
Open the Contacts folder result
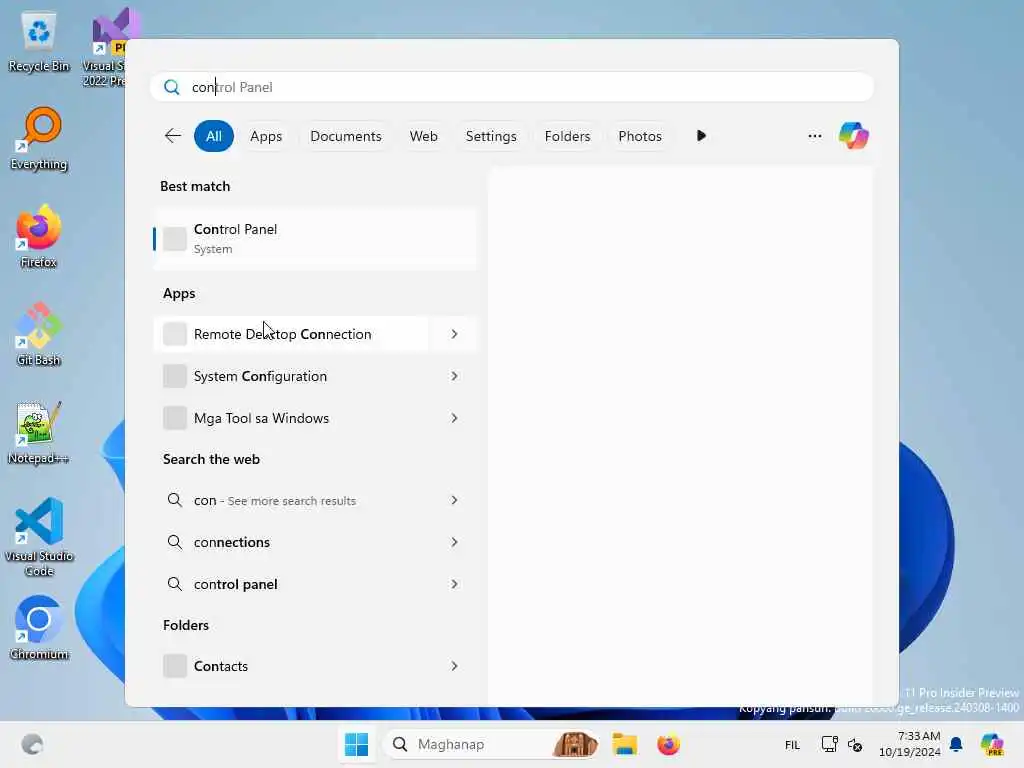point(291,665)
